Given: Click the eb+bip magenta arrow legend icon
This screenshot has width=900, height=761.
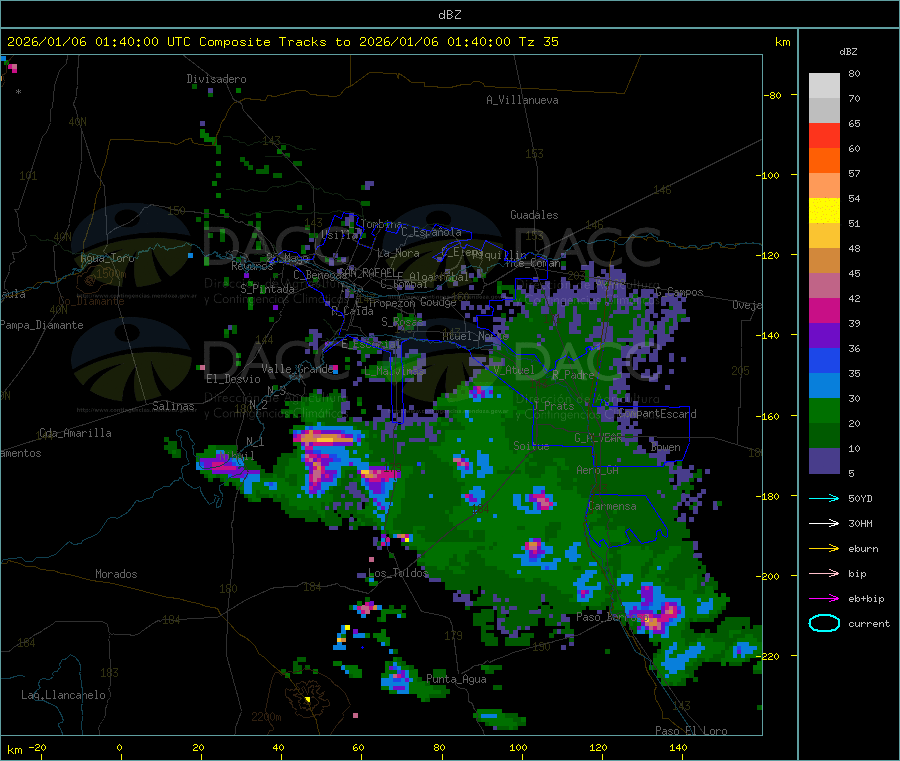Looking at the screenshot, I should tap(824, 599).
